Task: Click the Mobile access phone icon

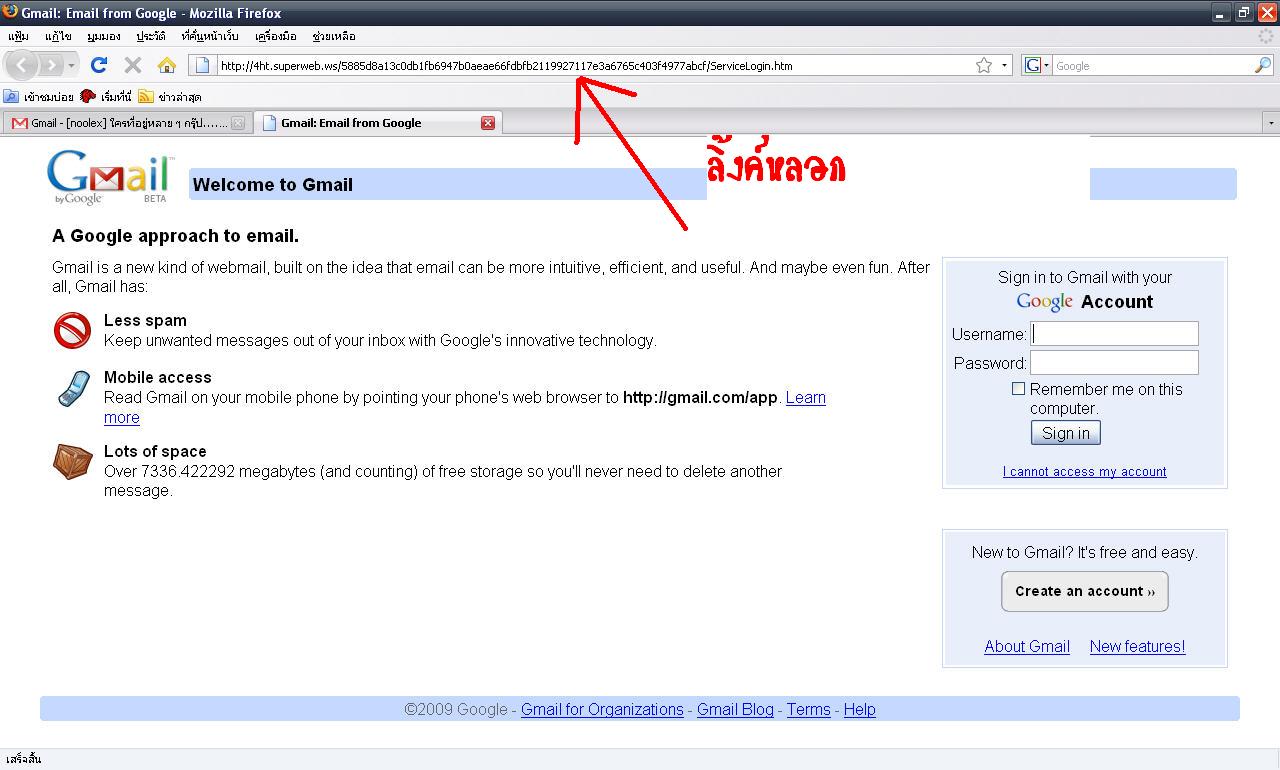Action: (72, 388)
